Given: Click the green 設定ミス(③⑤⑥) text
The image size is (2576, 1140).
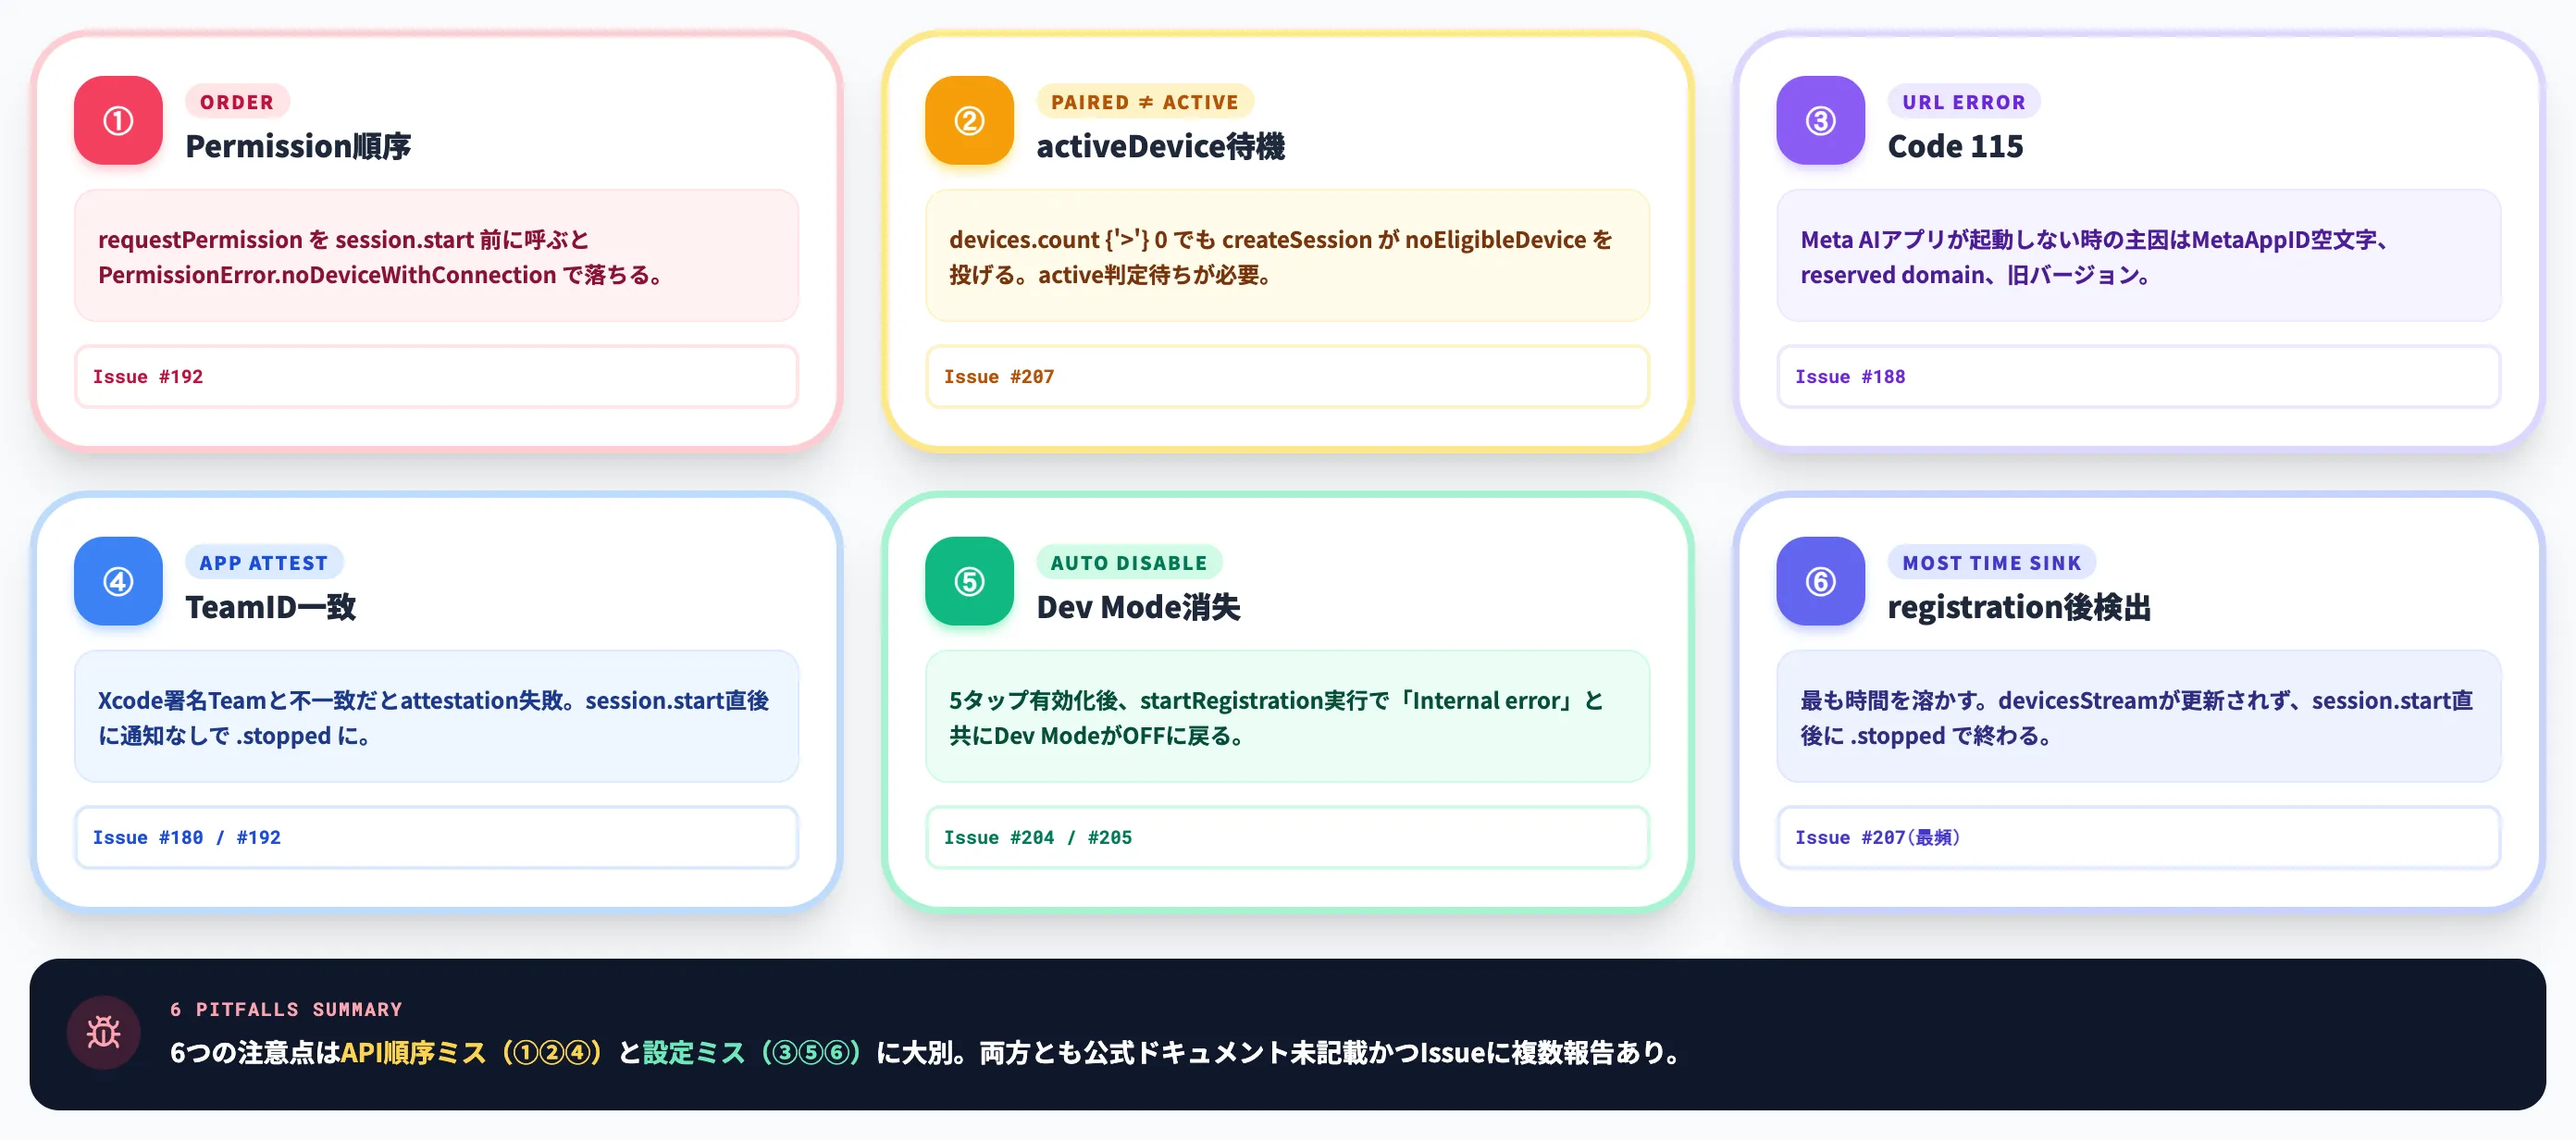Looking at the screenshot, I should pyautogui.click(x=753, y=1053).
